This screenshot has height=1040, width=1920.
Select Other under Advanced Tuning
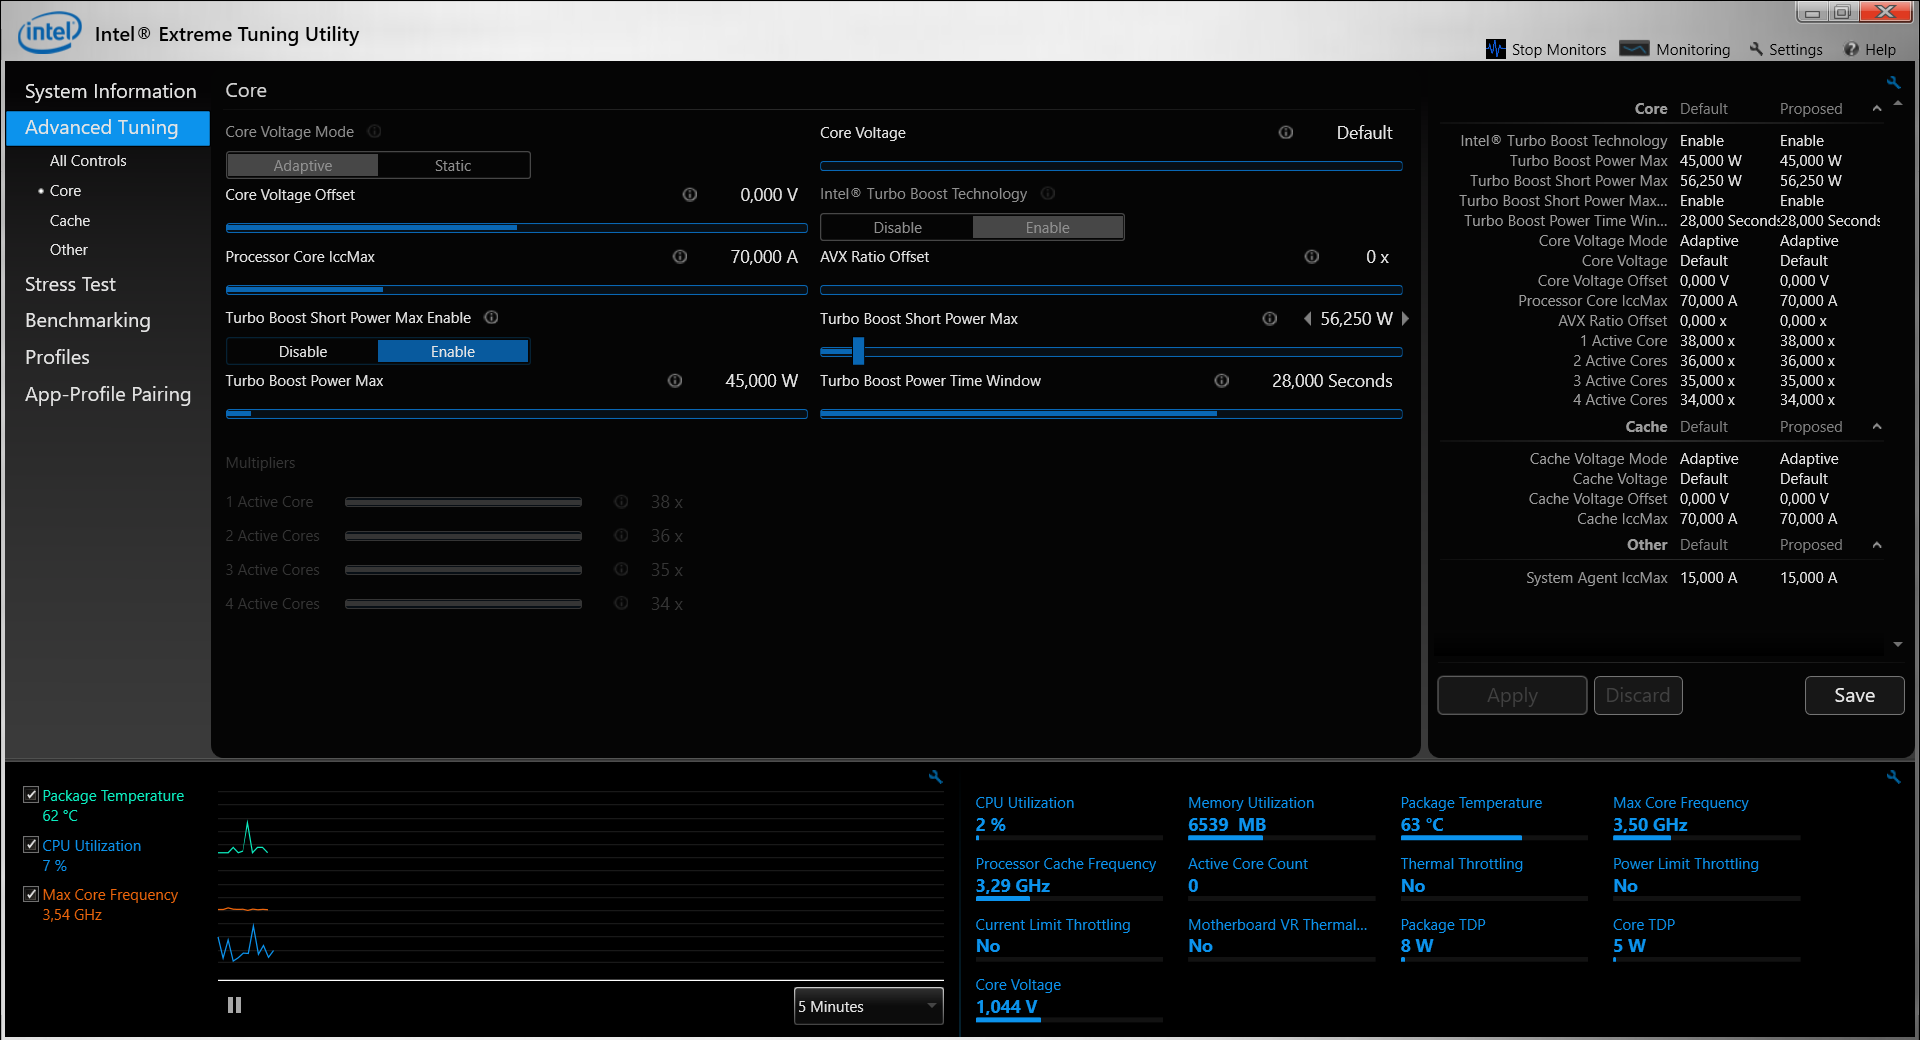[x=69, y=250]
